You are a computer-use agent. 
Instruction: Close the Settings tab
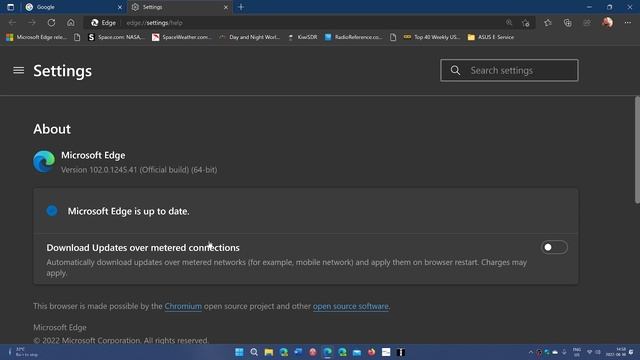(226, 7)
